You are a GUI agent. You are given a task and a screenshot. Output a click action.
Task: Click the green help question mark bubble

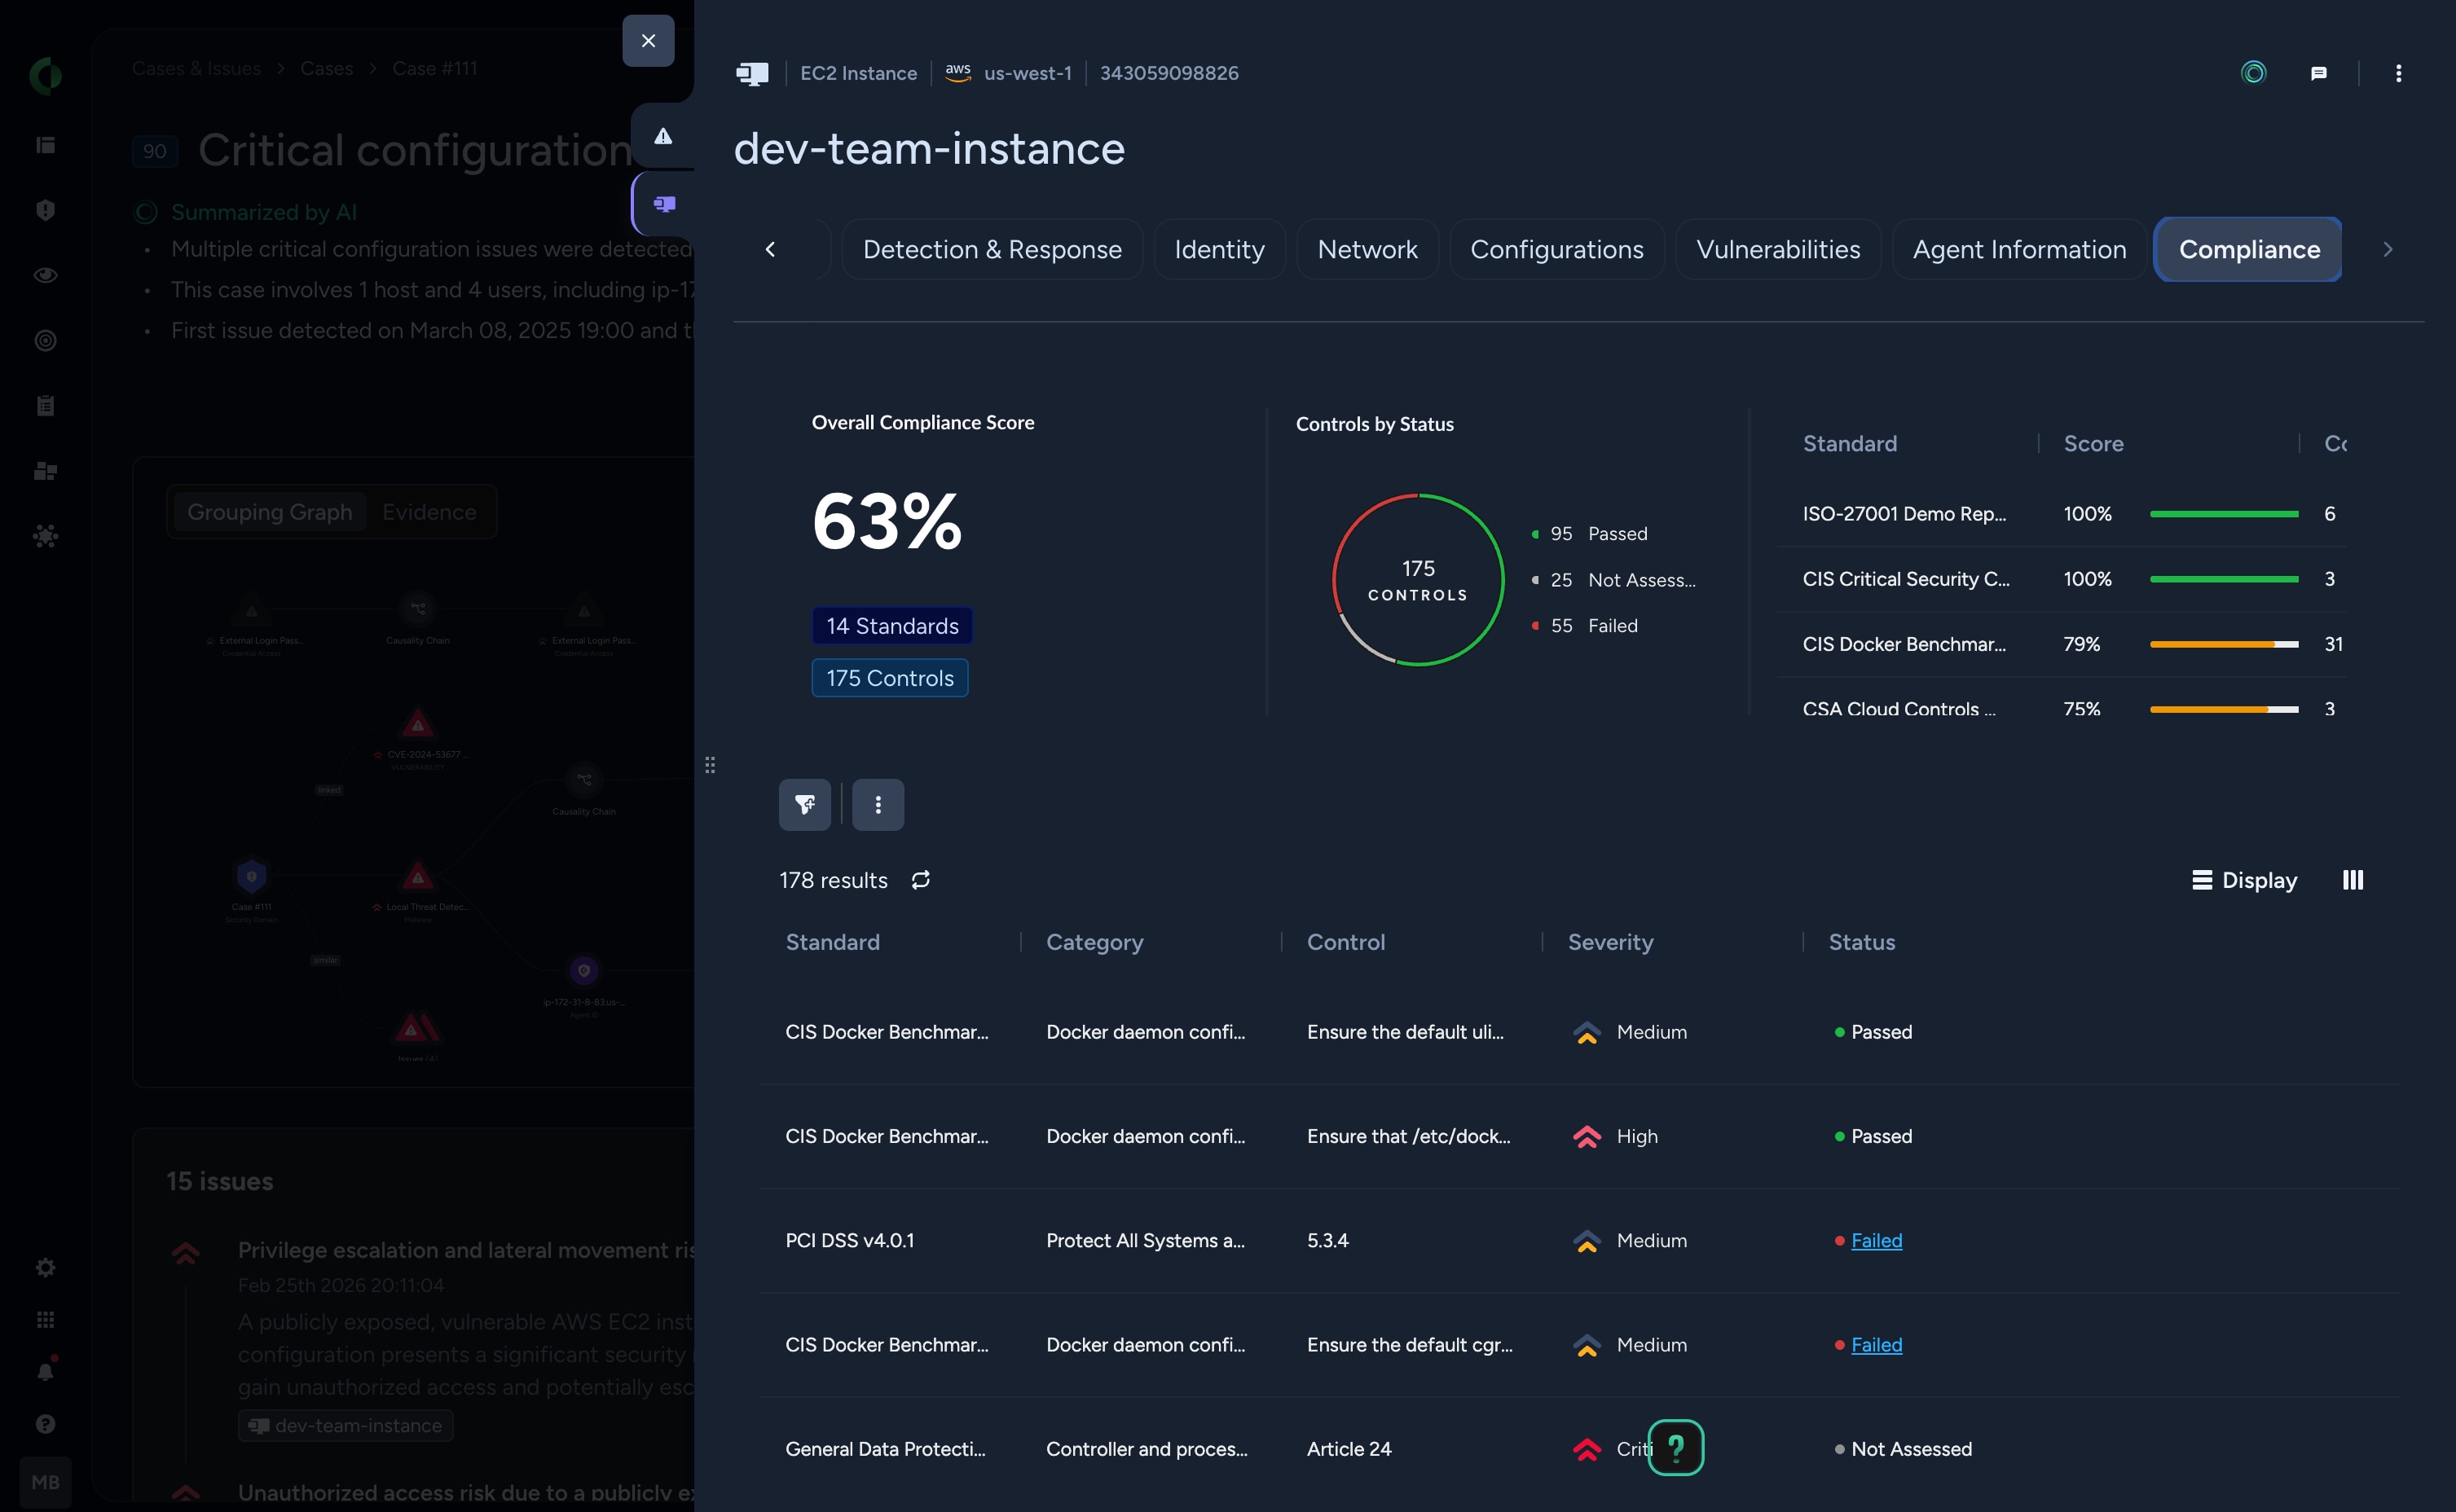pyautogui.click(x=1675, y=1446)
